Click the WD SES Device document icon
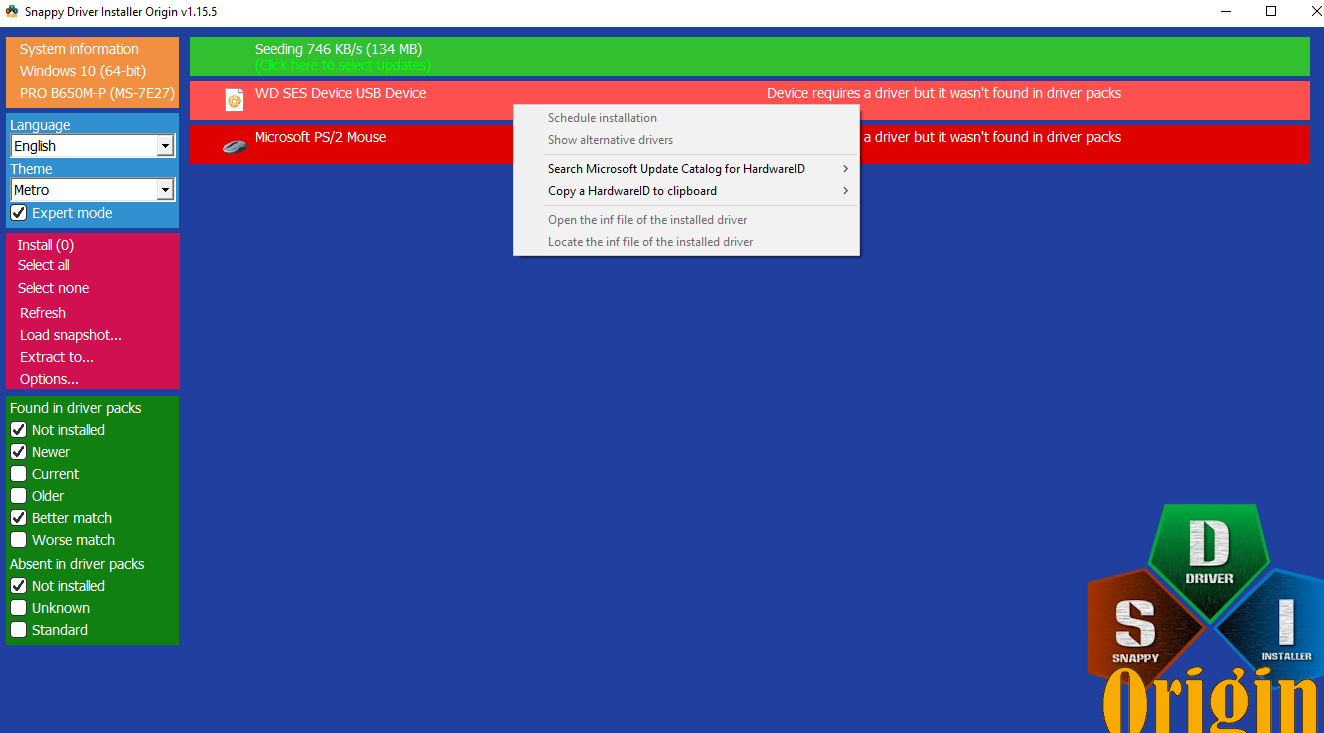The height and width of the screenshot is (733, 1324). coord(234,100)
